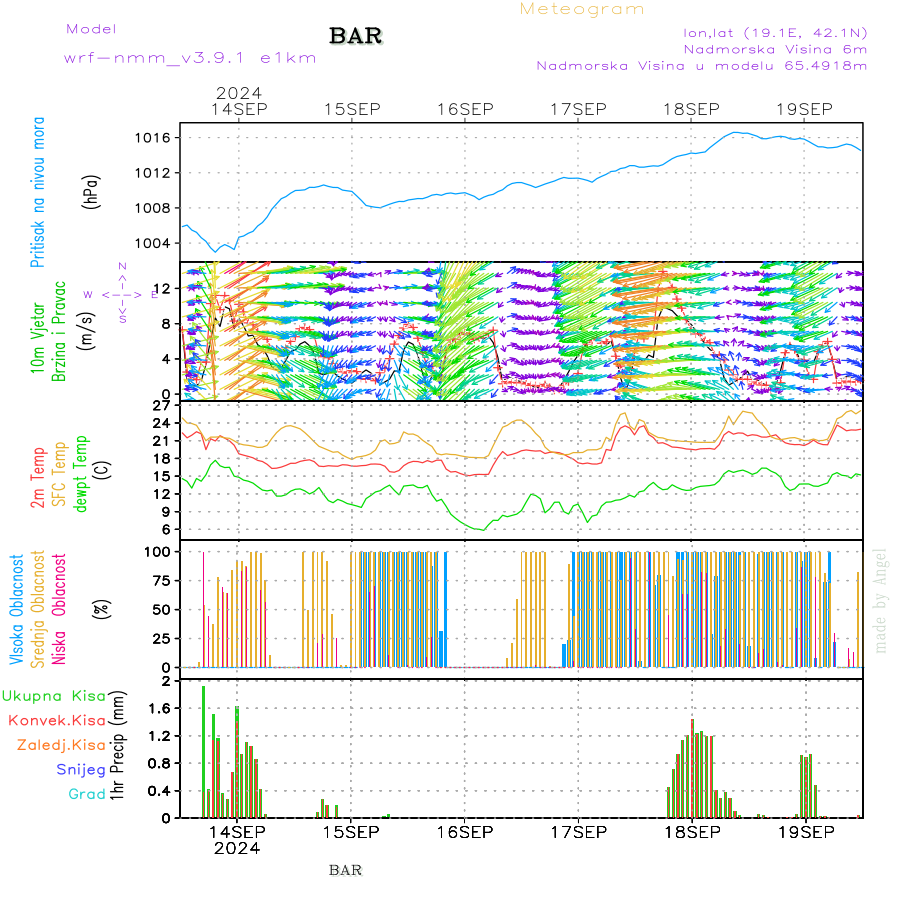900x900 pixels.
Task: Click the 27 temperature axis value
Action: pos(162,406)
